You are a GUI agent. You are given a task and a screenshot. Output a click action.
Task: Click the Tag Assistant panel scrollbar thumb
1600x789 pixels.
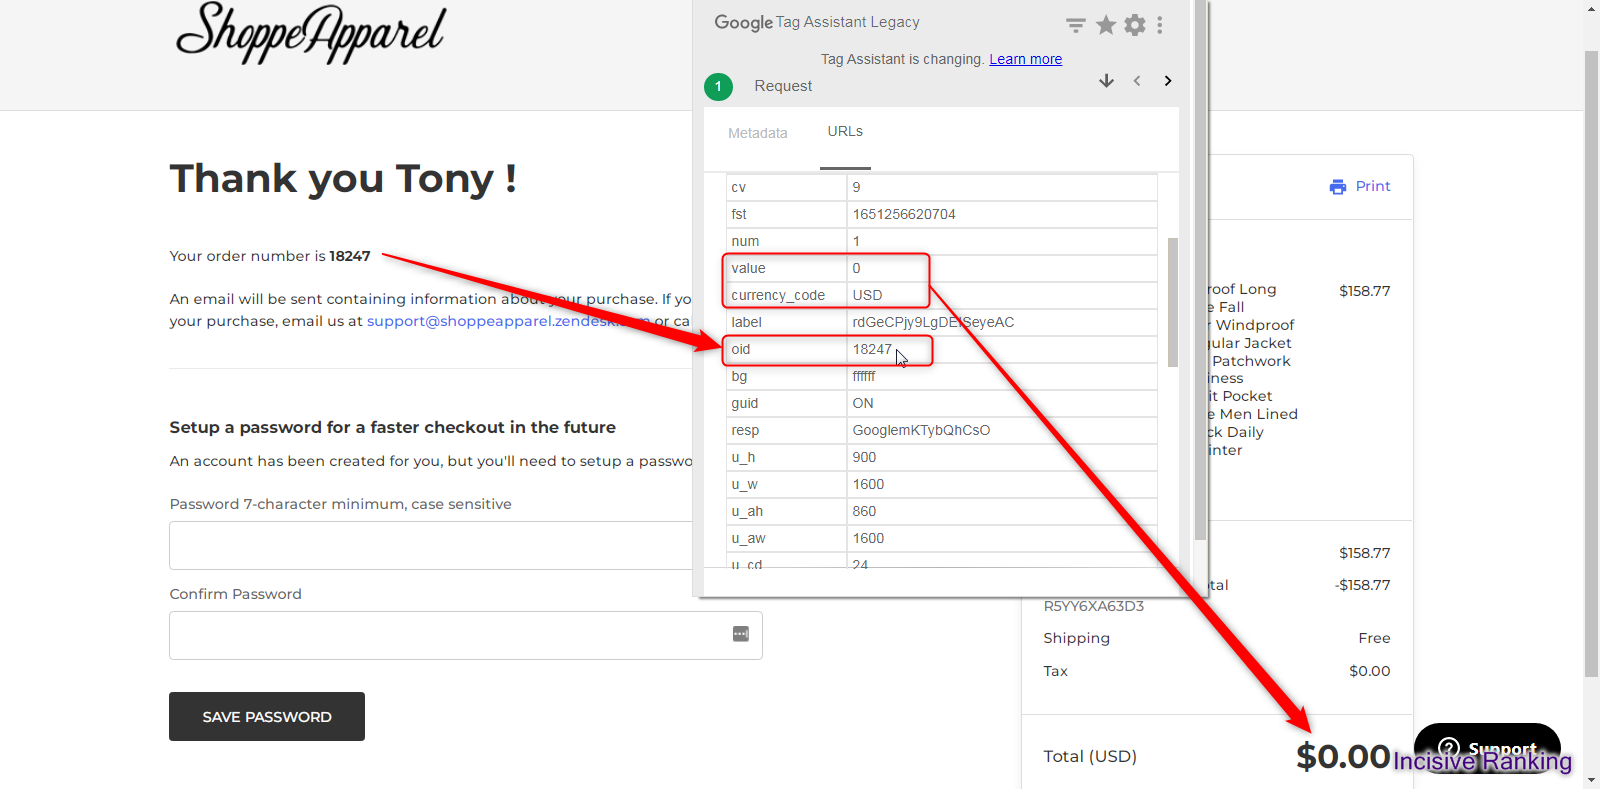tap(1173, 300)
